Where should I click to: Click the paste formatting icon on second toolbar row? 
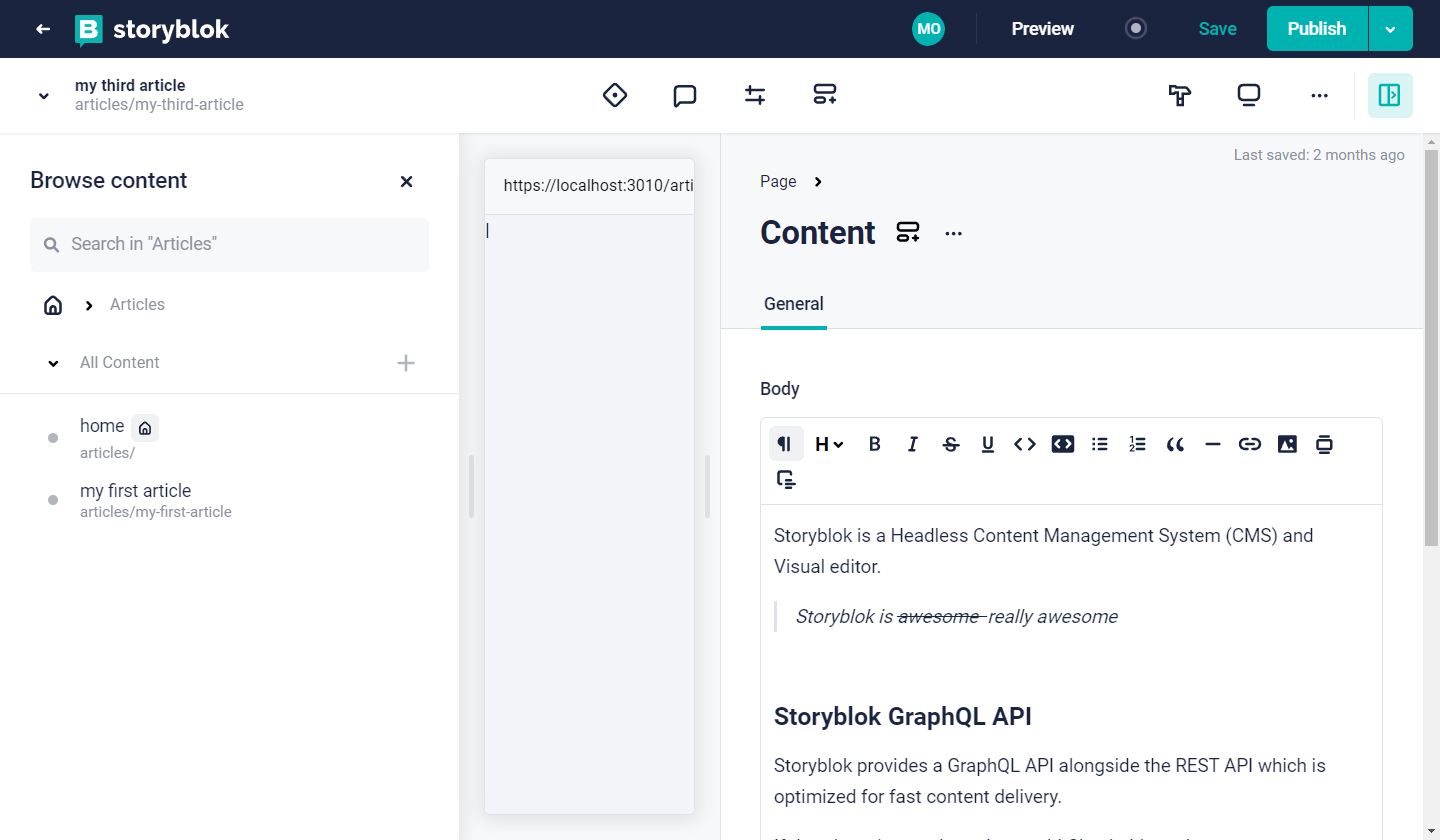point(786,480)
